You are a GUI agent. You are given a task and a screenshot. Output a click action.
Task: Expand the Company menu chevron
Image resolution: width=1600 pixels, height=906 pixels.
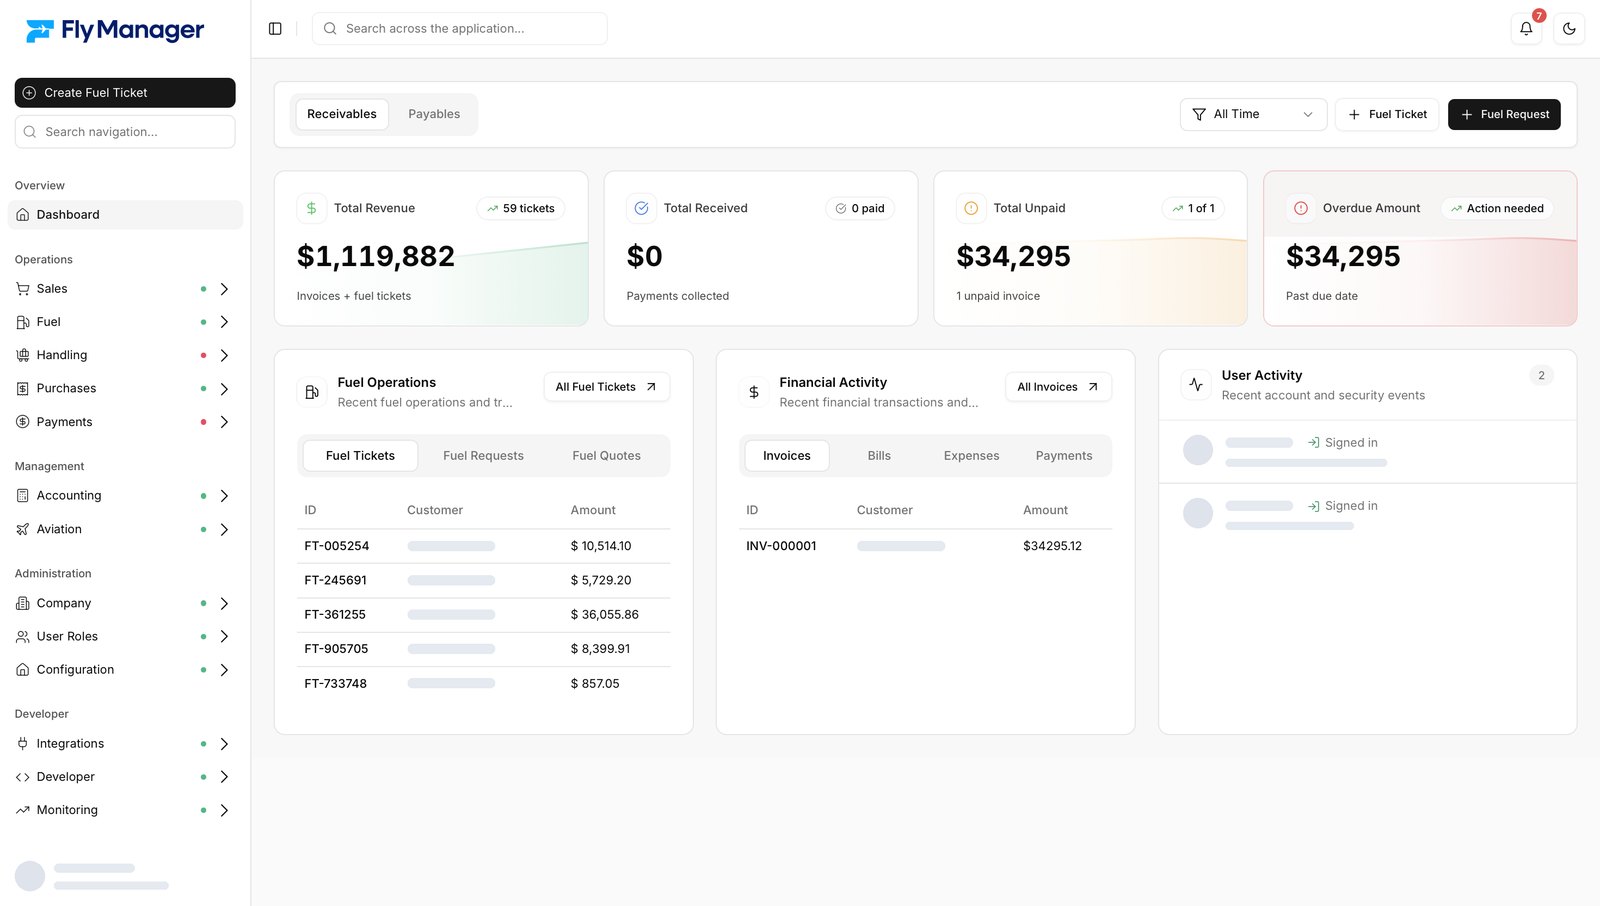(x=224, y=604)
